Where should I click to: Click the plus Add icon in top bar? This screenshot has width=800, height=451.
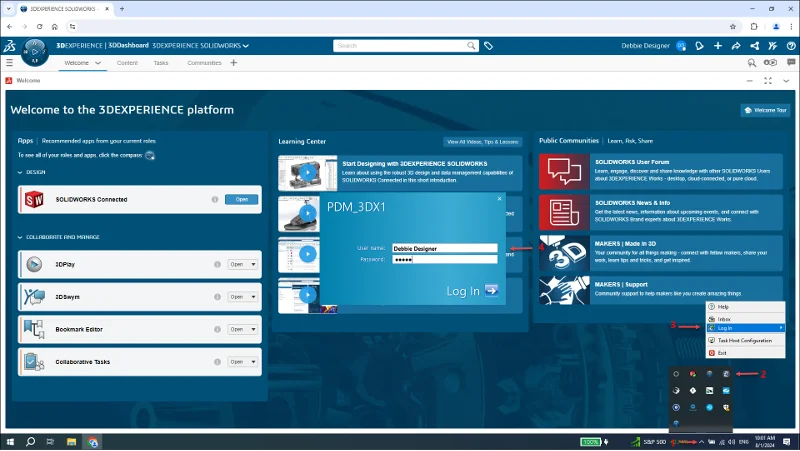click(718, 46)
